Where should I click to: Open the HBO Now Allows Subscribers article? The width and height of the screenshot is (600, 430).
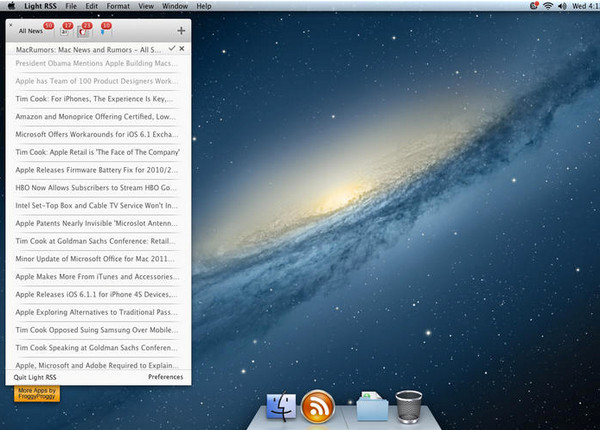97,187
